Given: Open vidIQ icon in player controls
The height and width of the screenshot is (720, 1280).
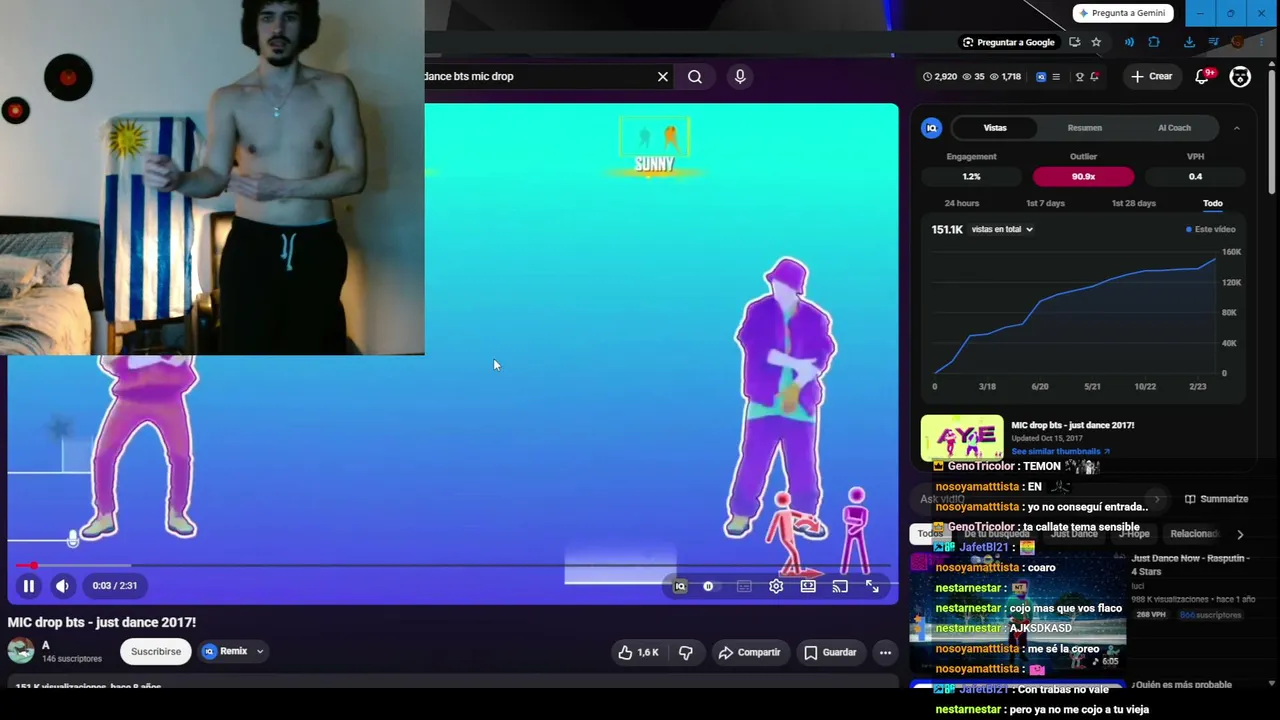Looking at the screenshot, I should pos(680,587).
